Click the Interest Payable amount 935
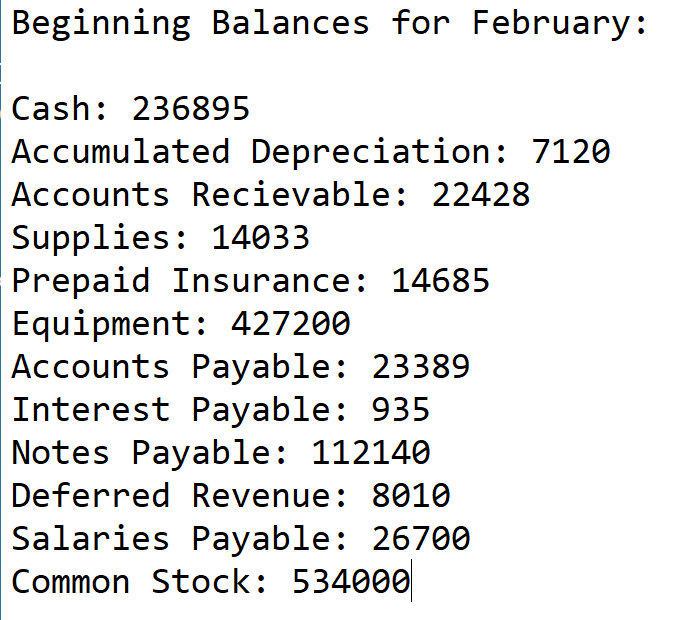Image resolution: width=692 pixels, height=620 pixels. click(x=400, y=410)
